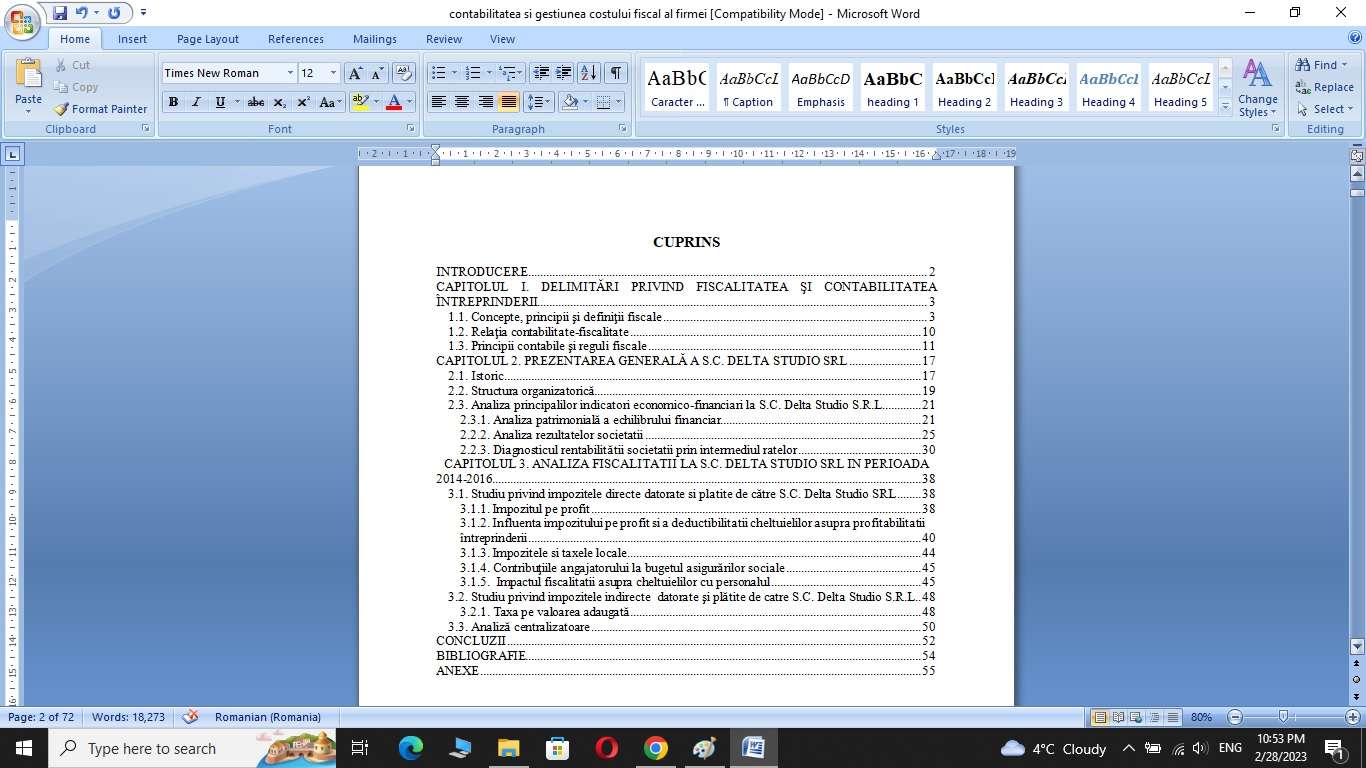Open the font name dropdown

coord(290,73)
